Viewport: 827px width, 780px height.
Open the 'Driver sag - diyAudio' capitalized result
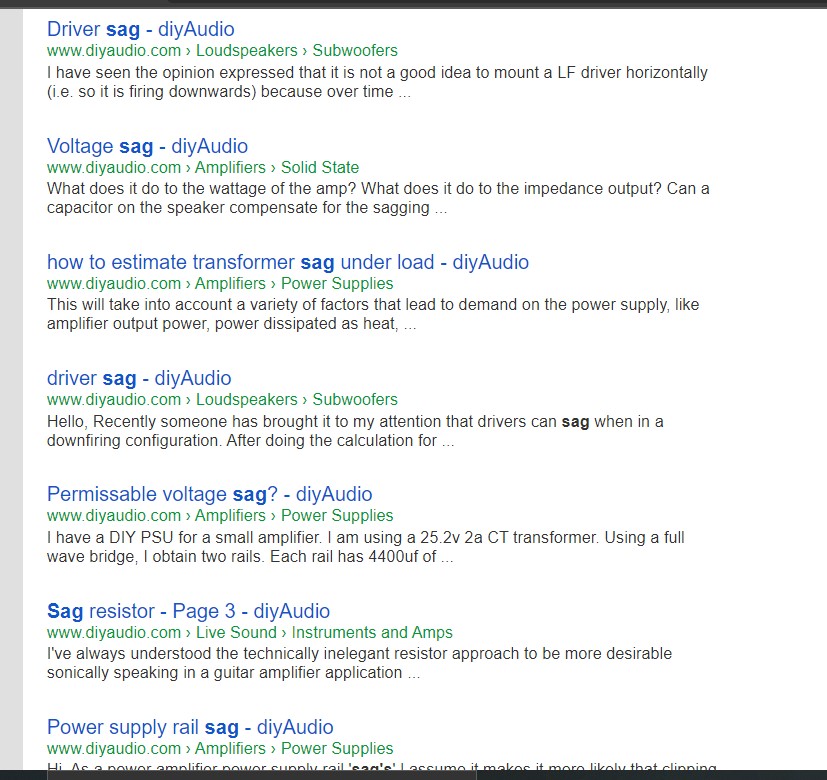click(x=140, y=30)
